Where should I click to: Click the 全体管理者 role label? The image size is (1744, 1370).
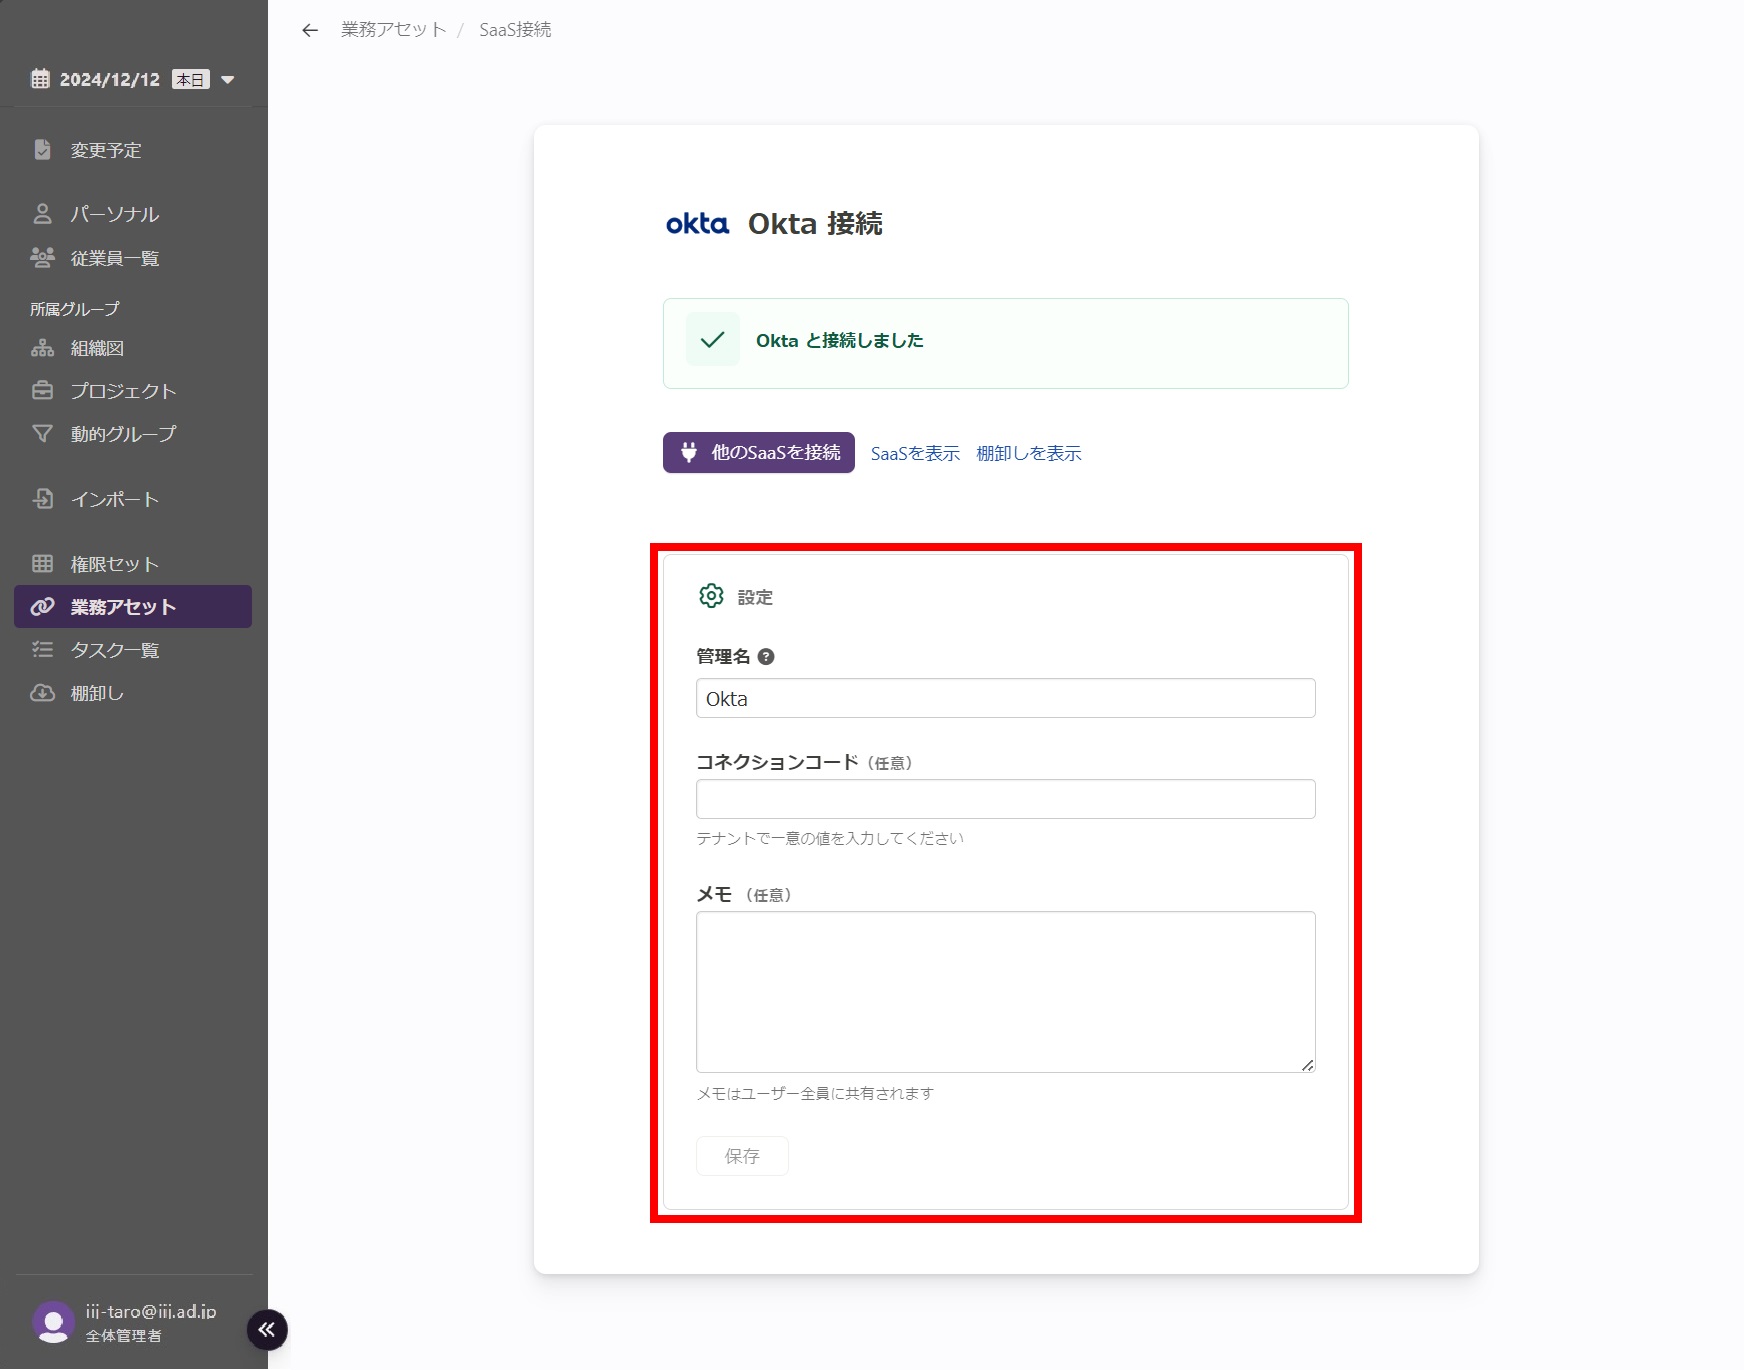click(x=123, y=1336)
